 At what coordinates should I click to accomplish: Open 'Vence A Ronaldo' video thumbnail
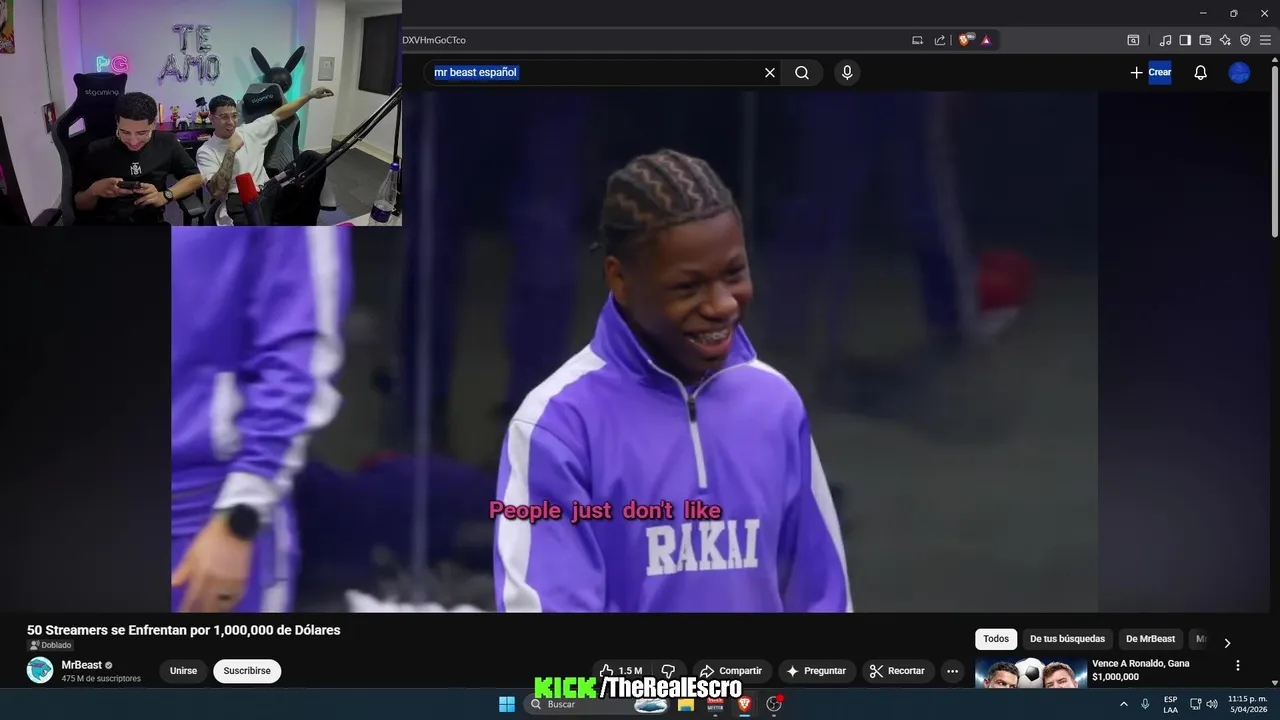tap(1031, 673)
